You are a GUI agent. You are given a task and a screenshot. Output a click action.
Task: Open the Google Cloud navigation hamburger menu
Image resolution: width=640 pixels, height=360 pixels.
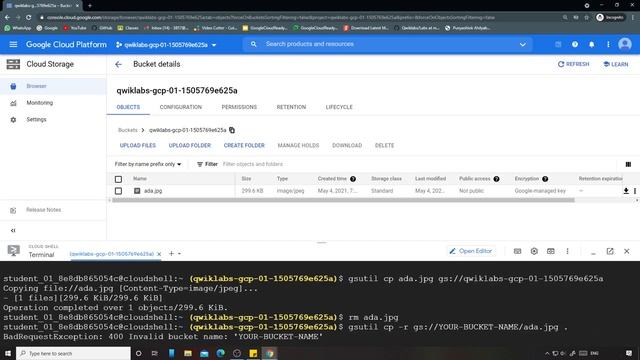point(13,44)
